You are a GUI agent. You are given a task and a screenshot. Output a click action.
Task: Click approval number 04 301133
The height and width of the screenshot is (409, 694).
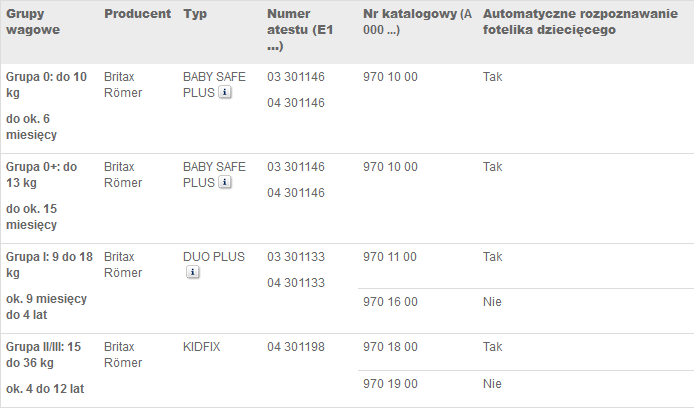[296, 283]
